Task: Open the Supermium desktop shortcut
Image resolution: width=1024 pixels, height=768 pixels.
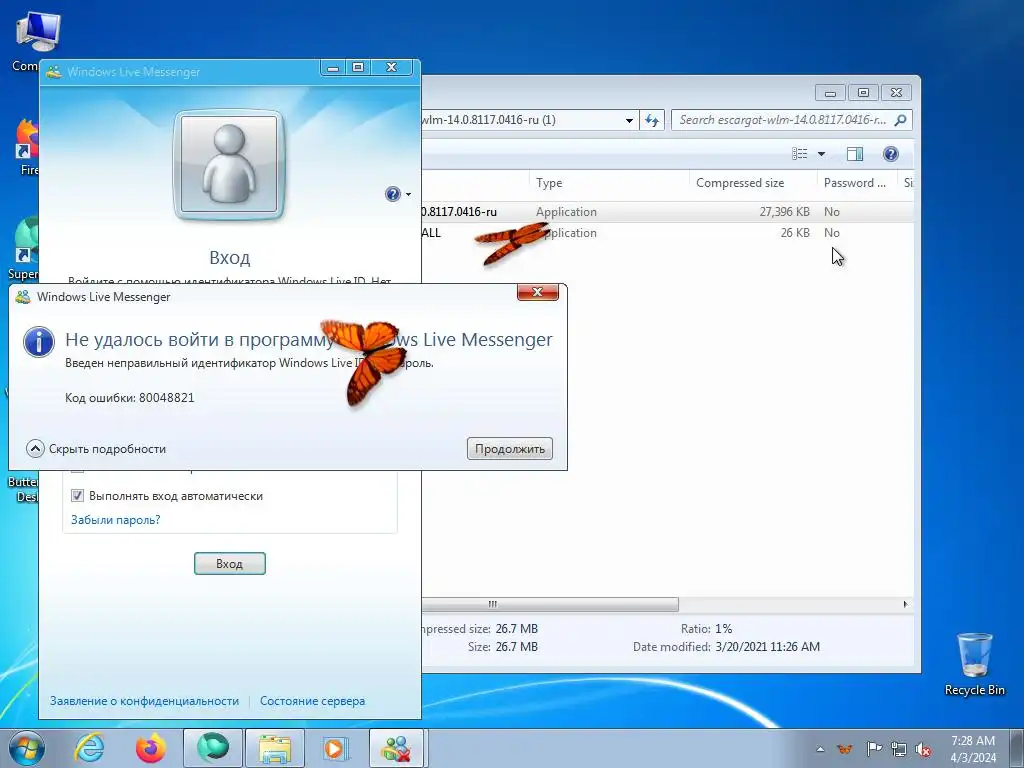Action: pyautogui.click(x=24, y=248)
